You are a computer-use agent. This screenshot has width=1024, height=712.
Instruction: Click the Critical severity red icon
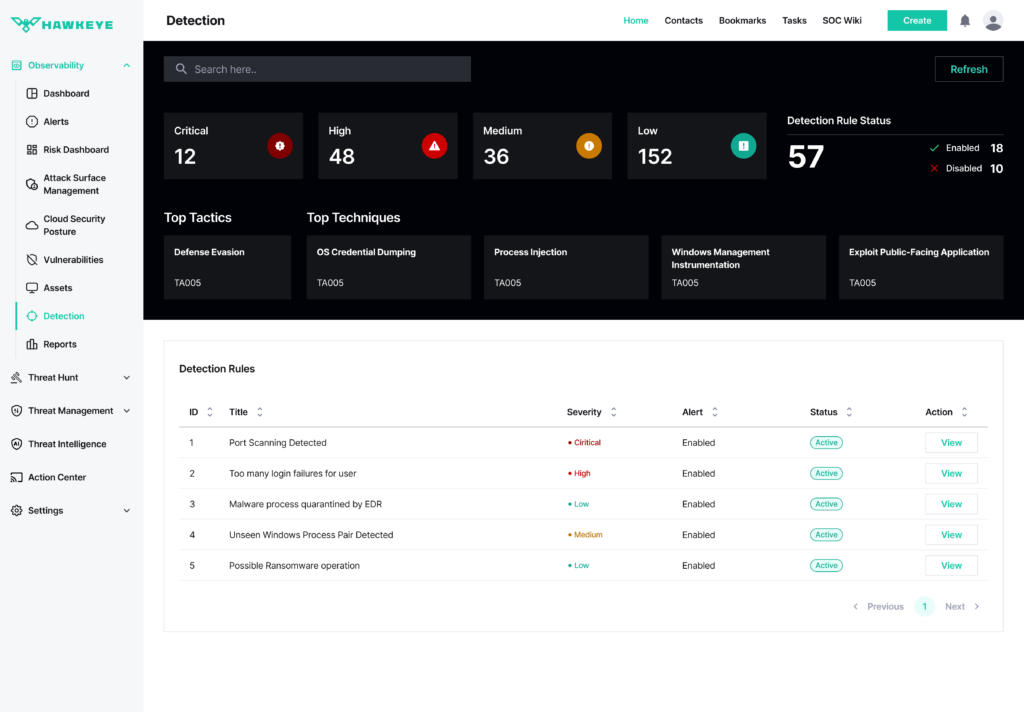tap(280, 146)
